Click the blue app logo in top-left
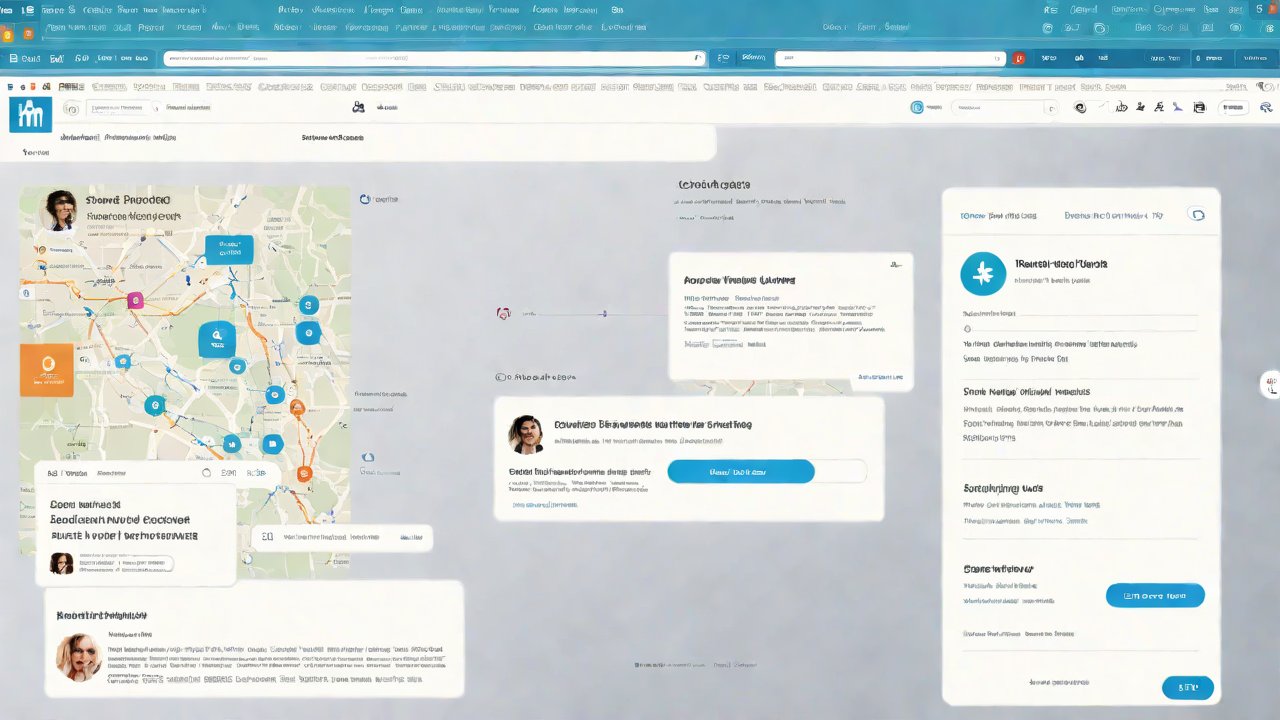The image size is (1280, 720). point(29,114)
